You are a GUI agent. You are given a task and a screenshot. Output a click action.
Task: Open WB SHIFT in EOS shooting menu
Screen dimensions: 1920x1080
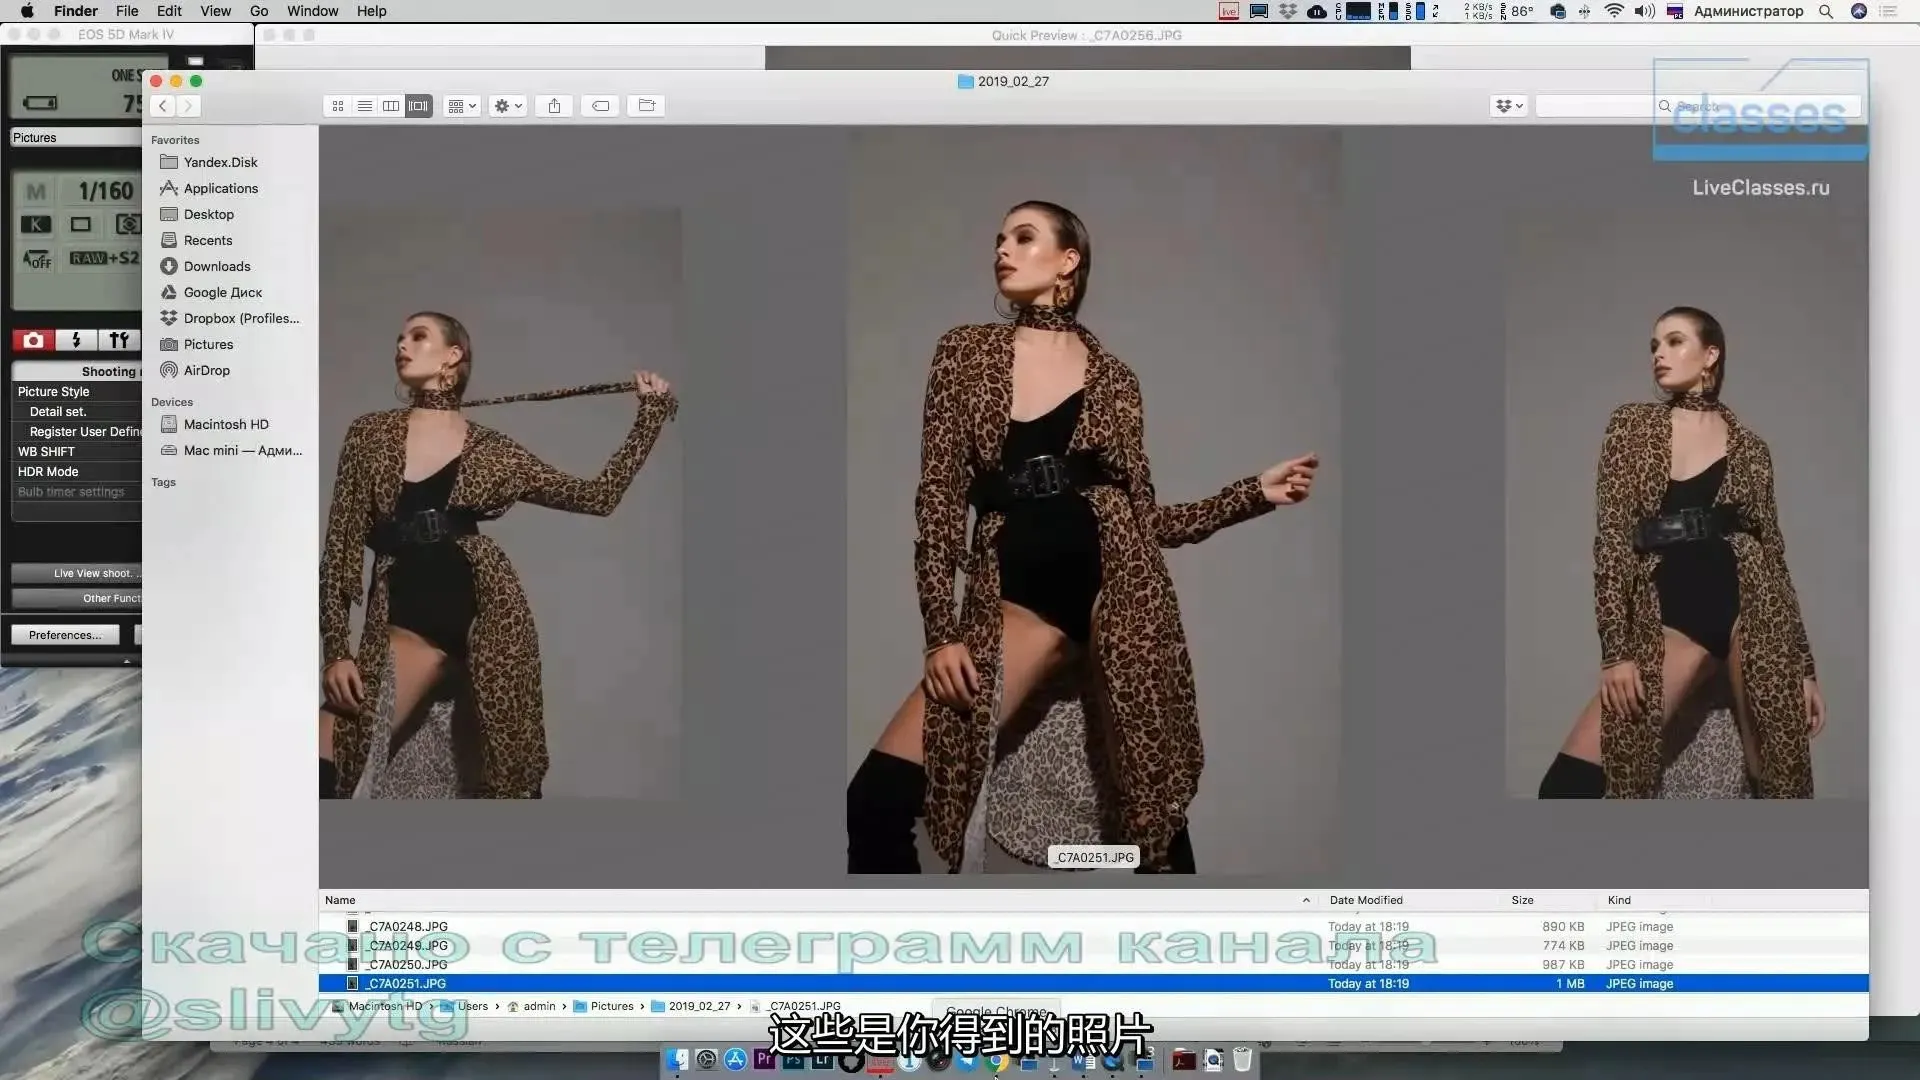point(77,452)
